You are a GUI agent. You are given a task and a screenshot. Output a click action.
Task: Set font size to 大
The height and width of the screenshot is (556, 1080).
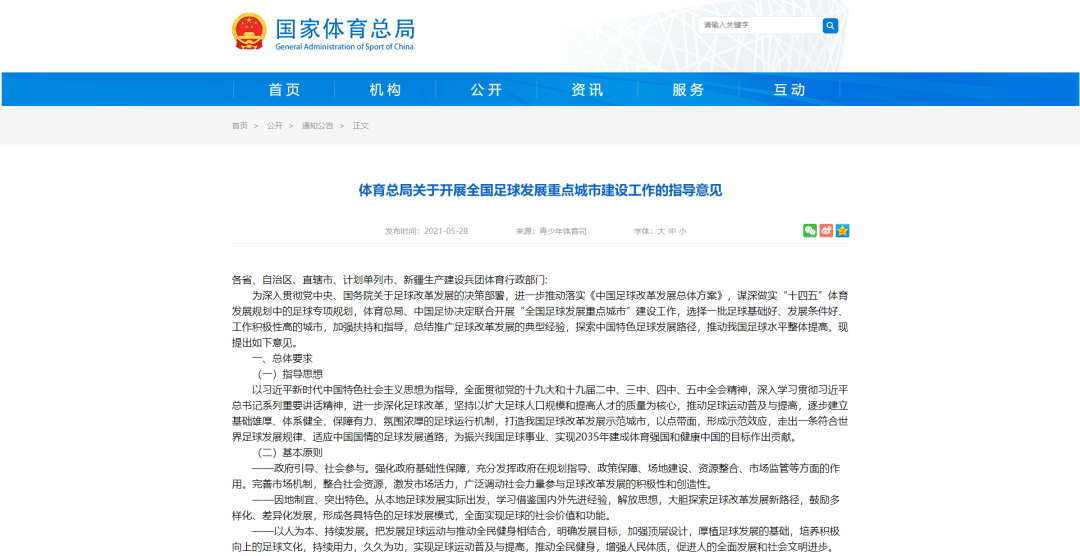point(661,231)
